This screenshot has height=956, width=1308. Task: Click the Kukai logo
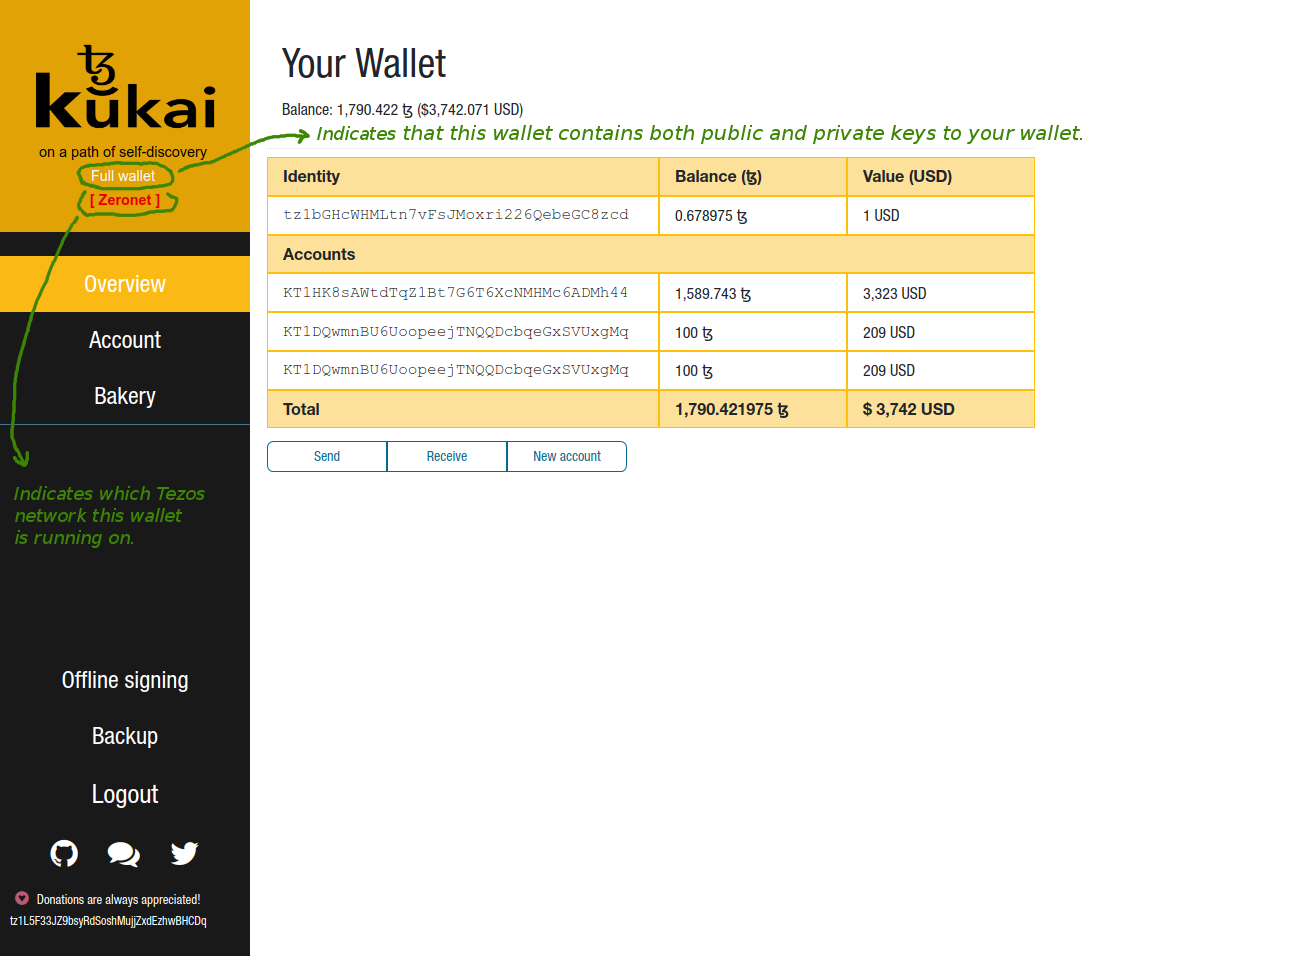coord(125,90)
